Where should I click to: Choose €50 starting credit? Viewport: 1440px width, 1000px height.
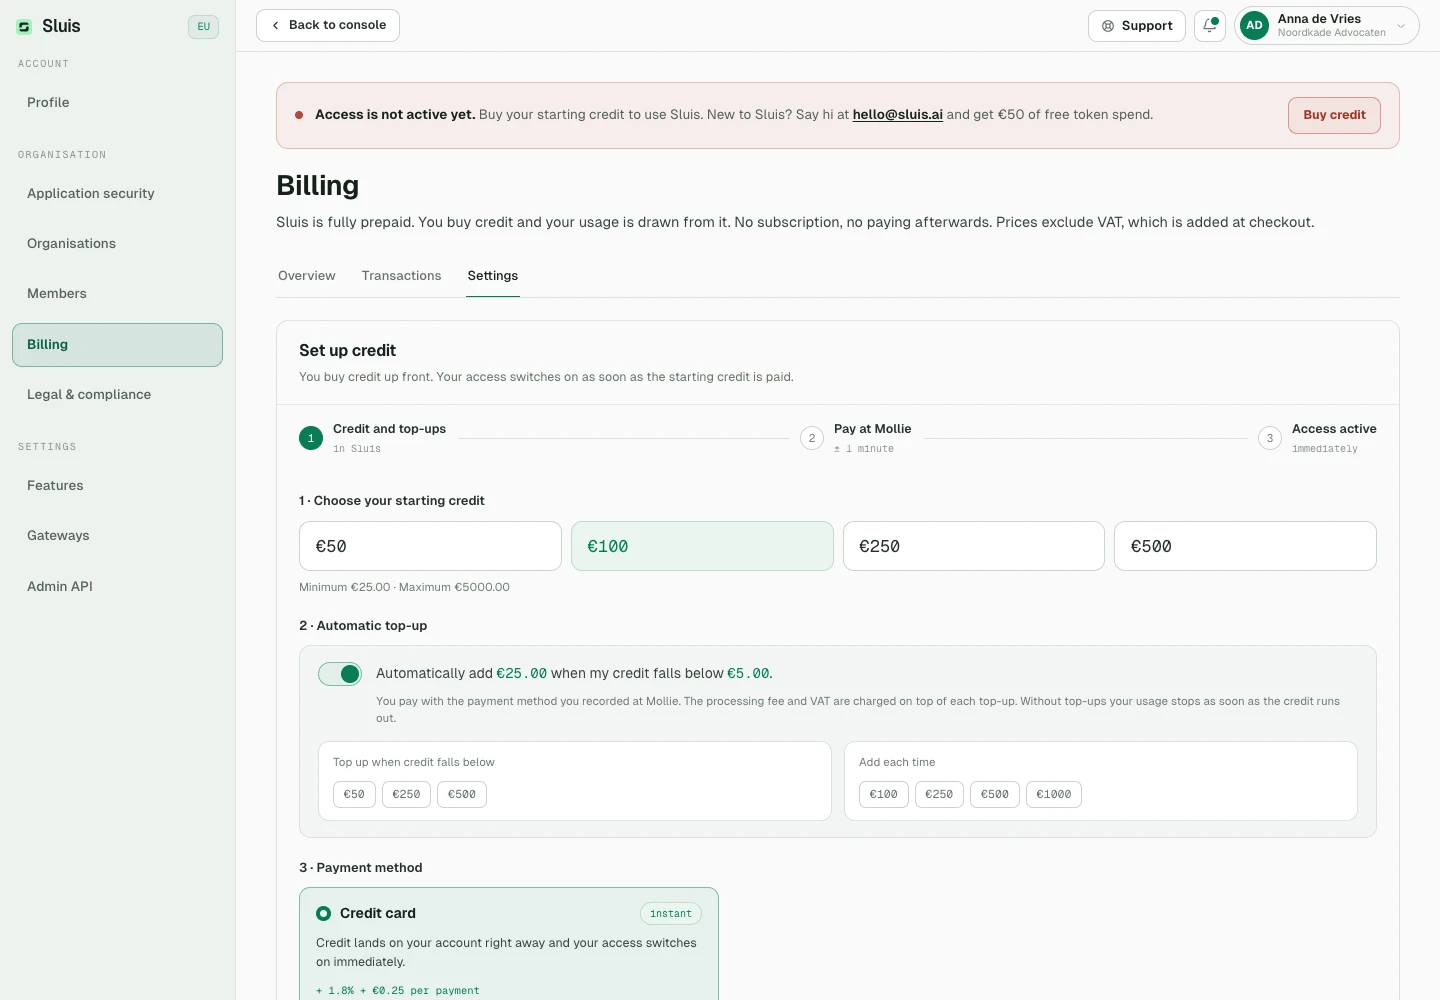click(430, 546)
